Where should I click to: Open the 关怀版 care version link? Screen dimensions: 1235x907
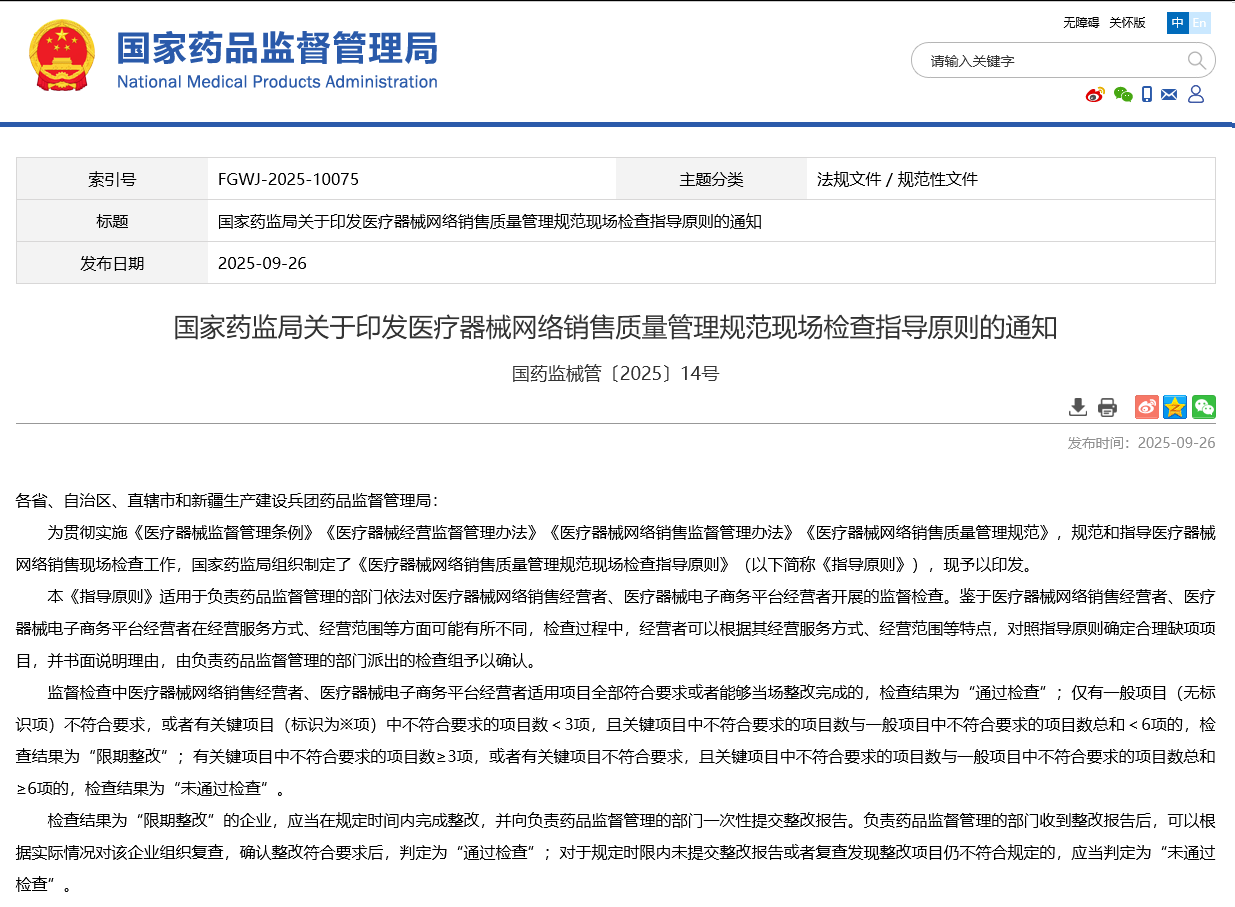tap(1129, 22)
